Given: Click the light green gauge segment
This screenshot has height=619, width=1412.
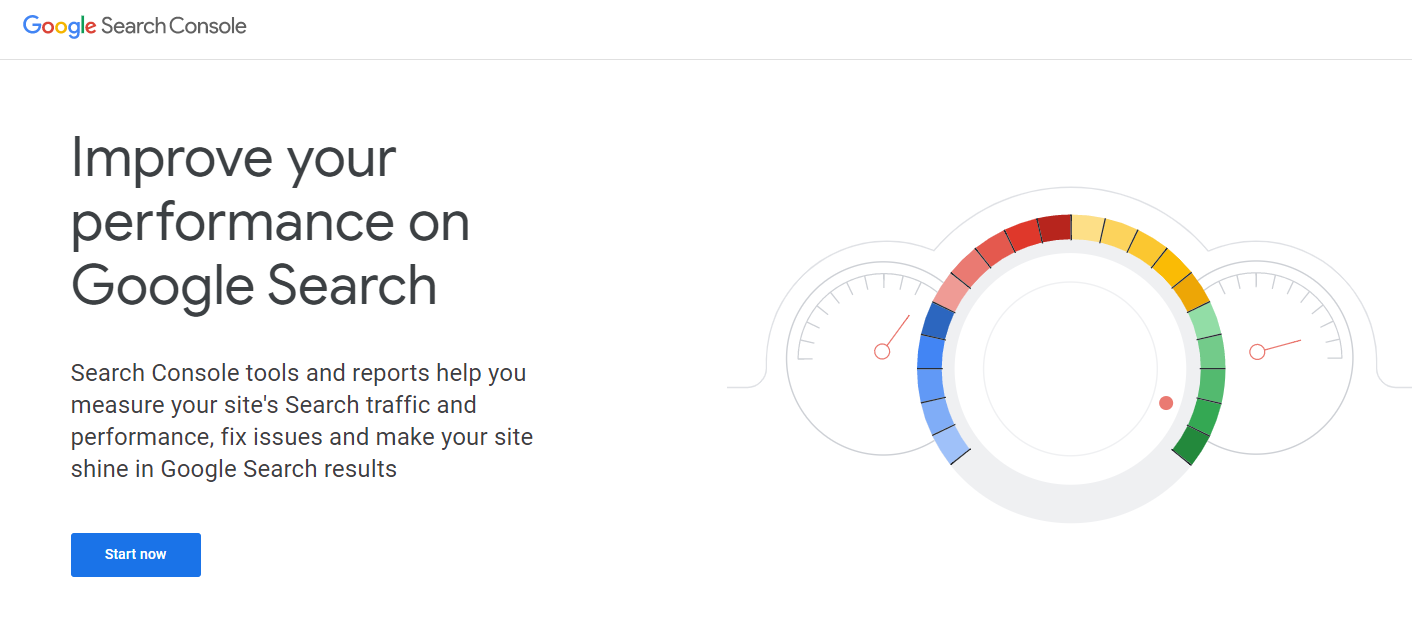Looking at the screenshot, I should (1205, 321).
